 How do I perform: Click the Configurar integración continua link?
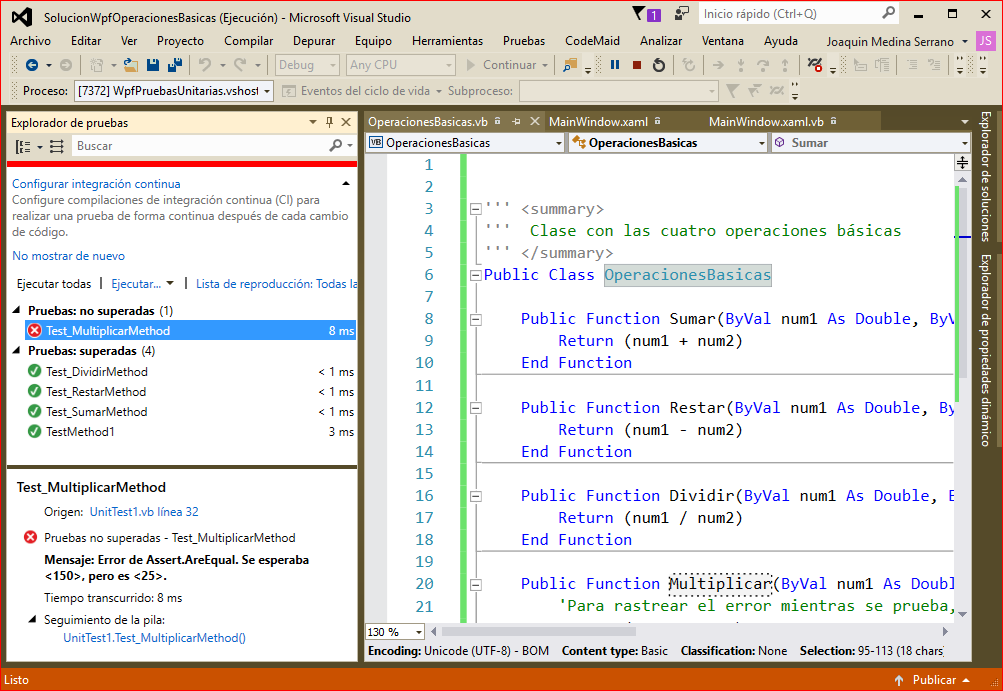96,184
